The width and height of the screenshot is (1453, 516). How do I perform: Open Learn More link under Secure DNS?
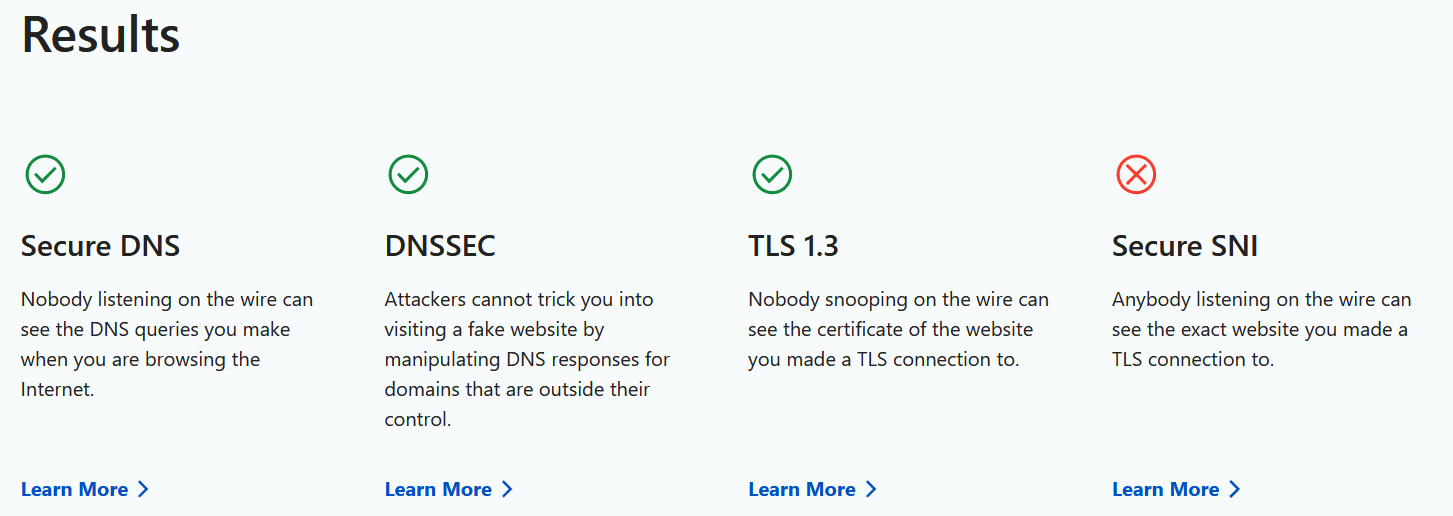pos(74,489)
